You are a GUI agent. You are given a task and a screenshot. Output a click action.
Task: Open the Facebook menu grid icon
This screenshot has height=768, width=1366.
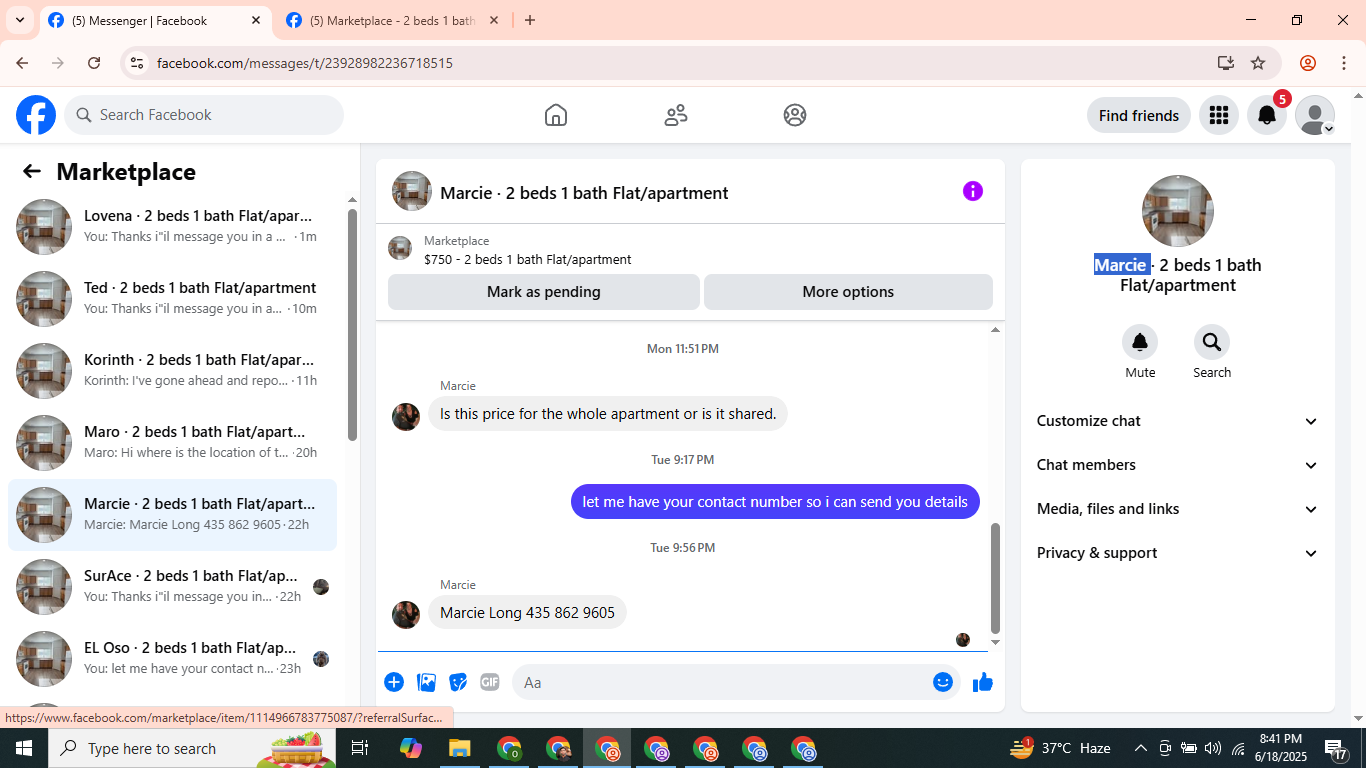(1218, 115)
